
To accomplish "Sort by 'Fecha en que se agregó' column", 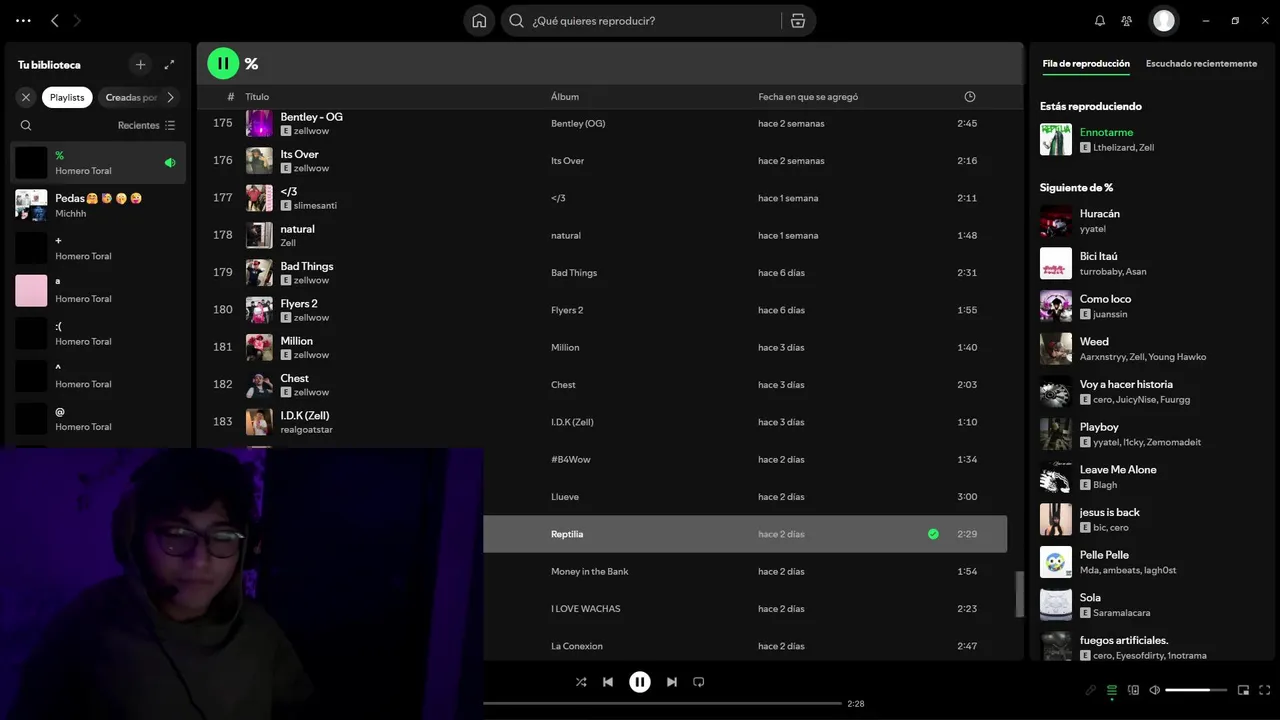I will [x=808, y=97].
